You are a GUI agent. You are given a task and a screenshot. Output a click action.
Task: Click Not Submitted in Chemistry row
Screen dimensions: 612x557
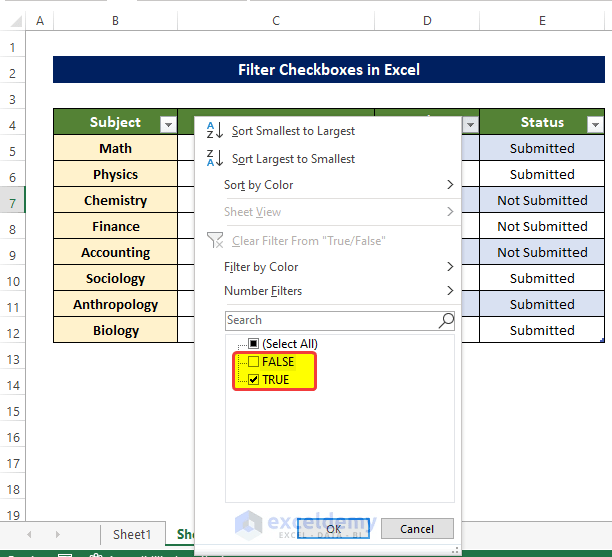pos(542,200)
